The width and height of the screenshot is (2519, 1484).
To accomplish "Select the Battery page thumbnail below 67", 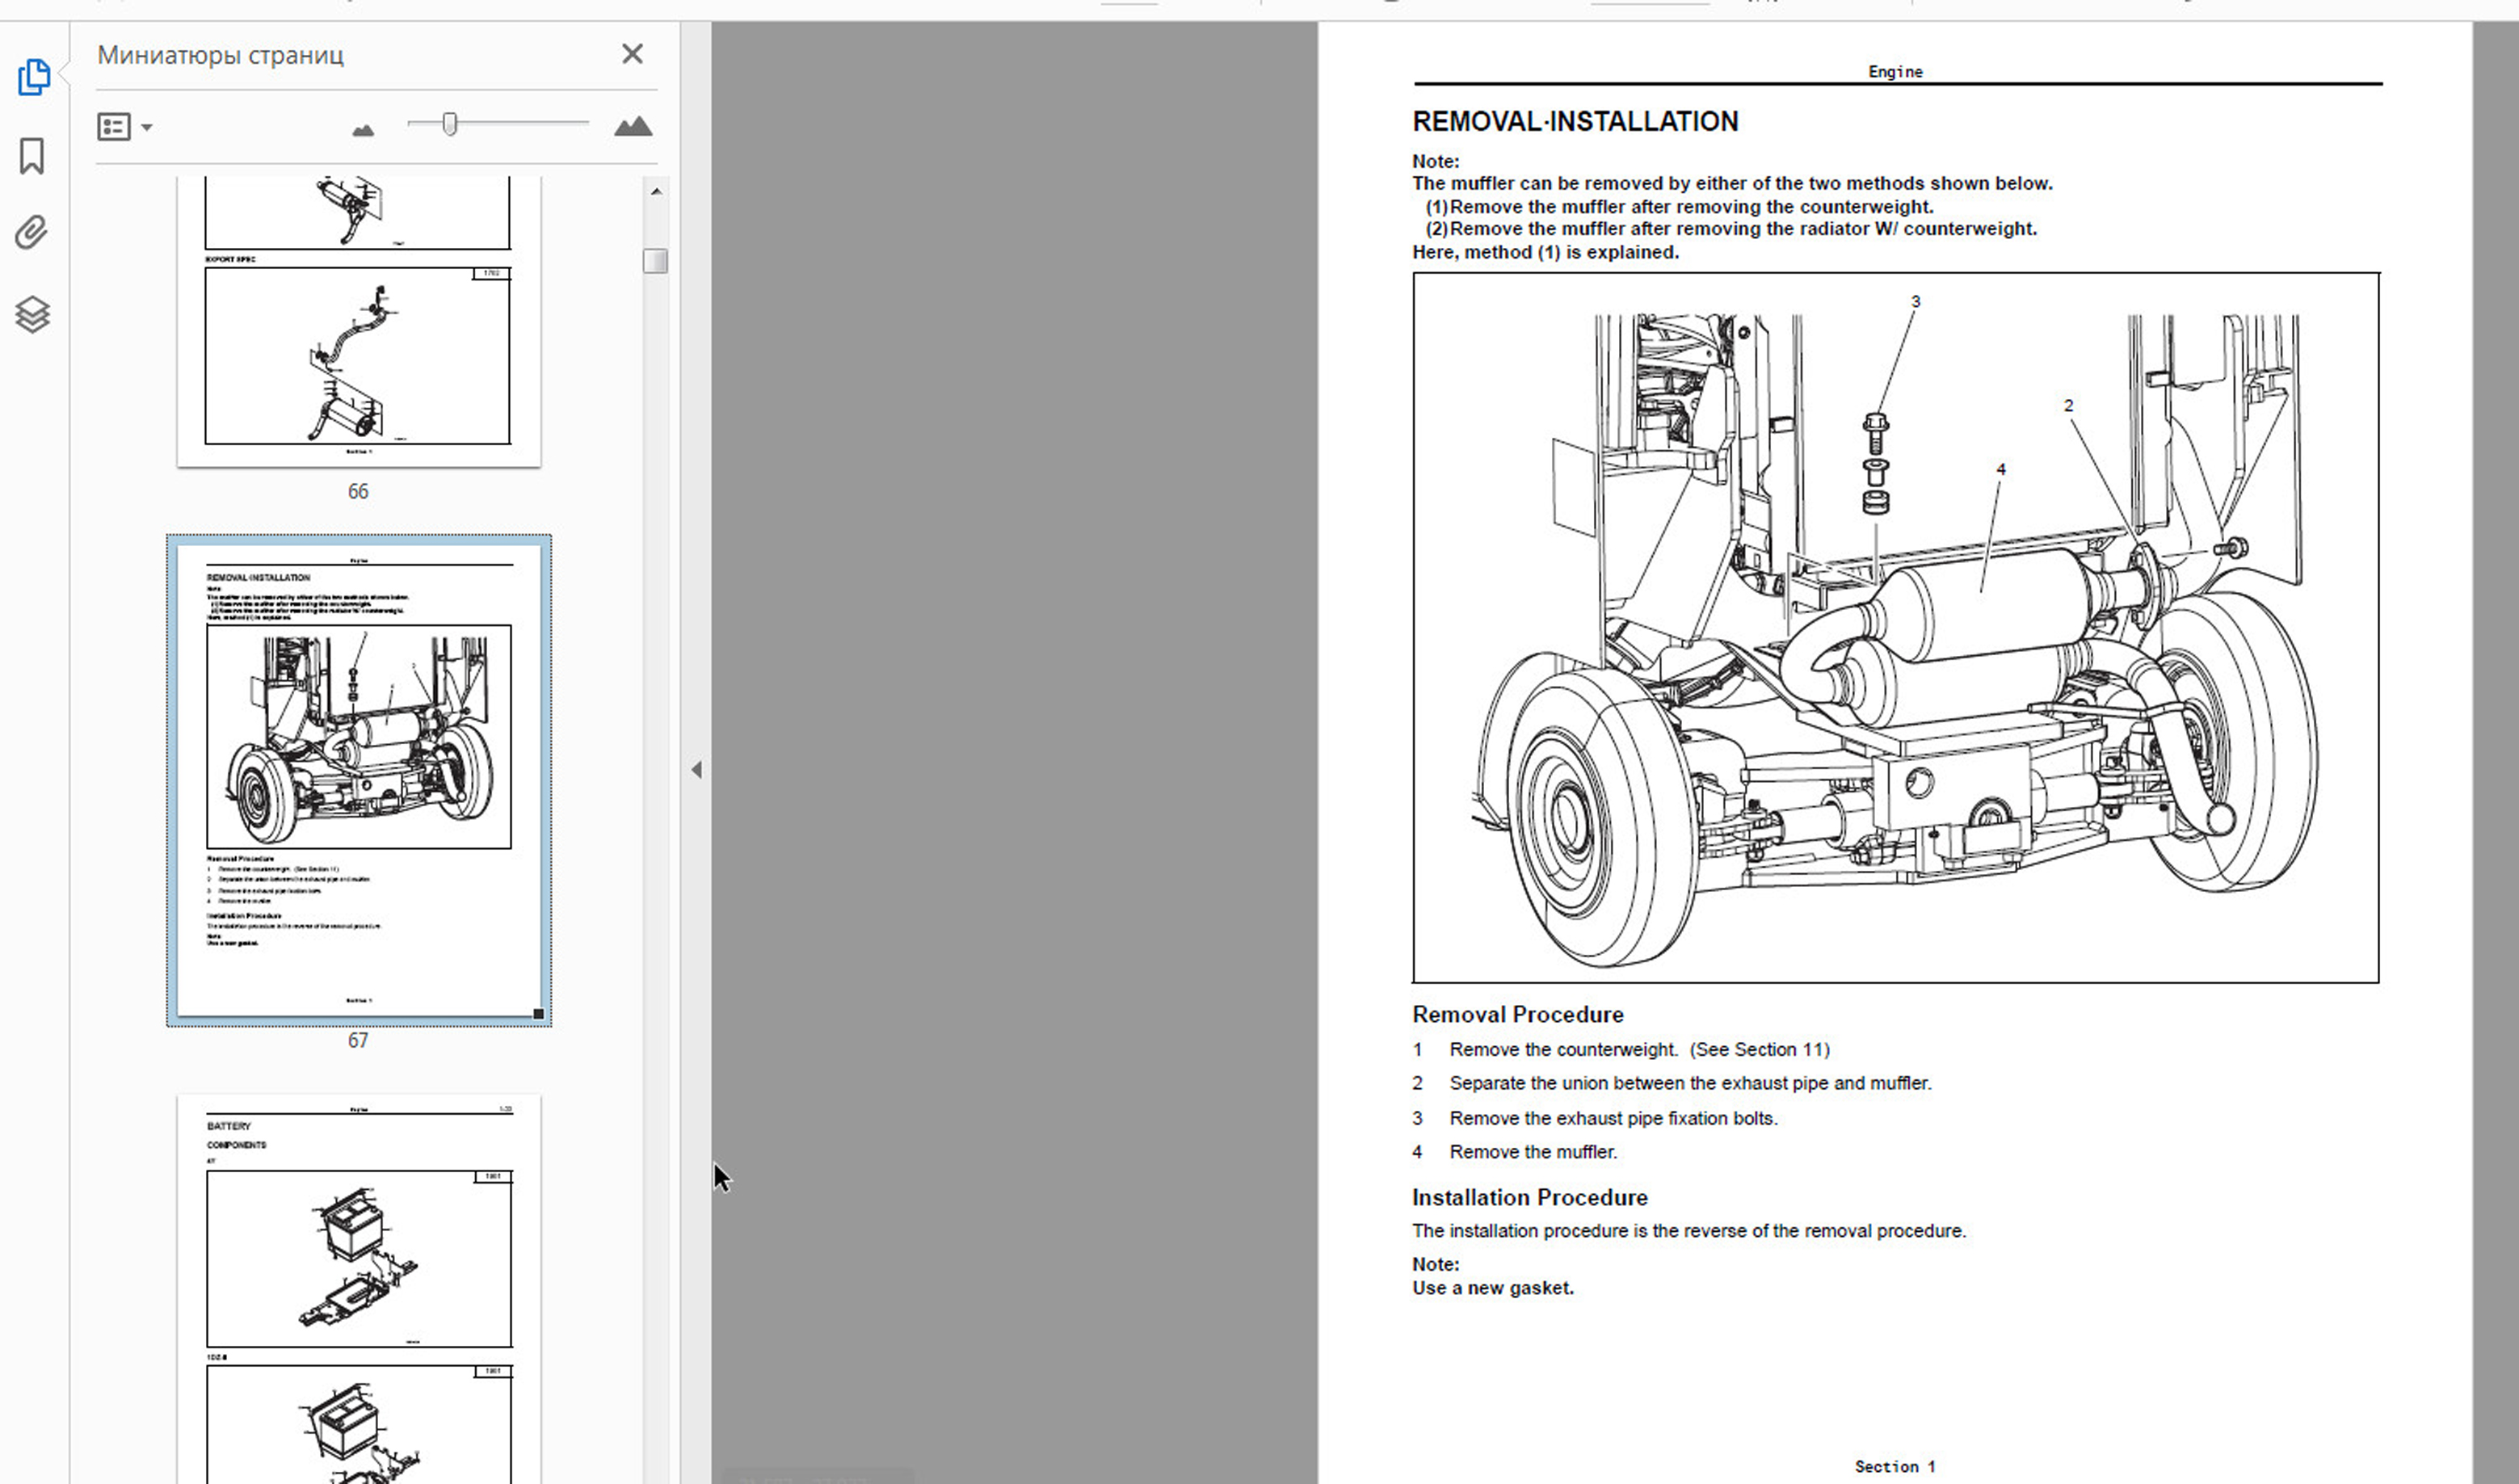I will point(358,1290).
